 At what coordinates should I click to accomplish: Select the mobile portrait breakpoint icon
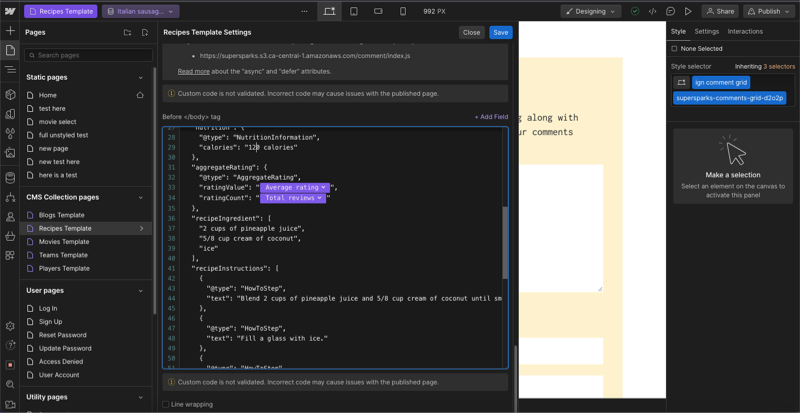point(403,11)
